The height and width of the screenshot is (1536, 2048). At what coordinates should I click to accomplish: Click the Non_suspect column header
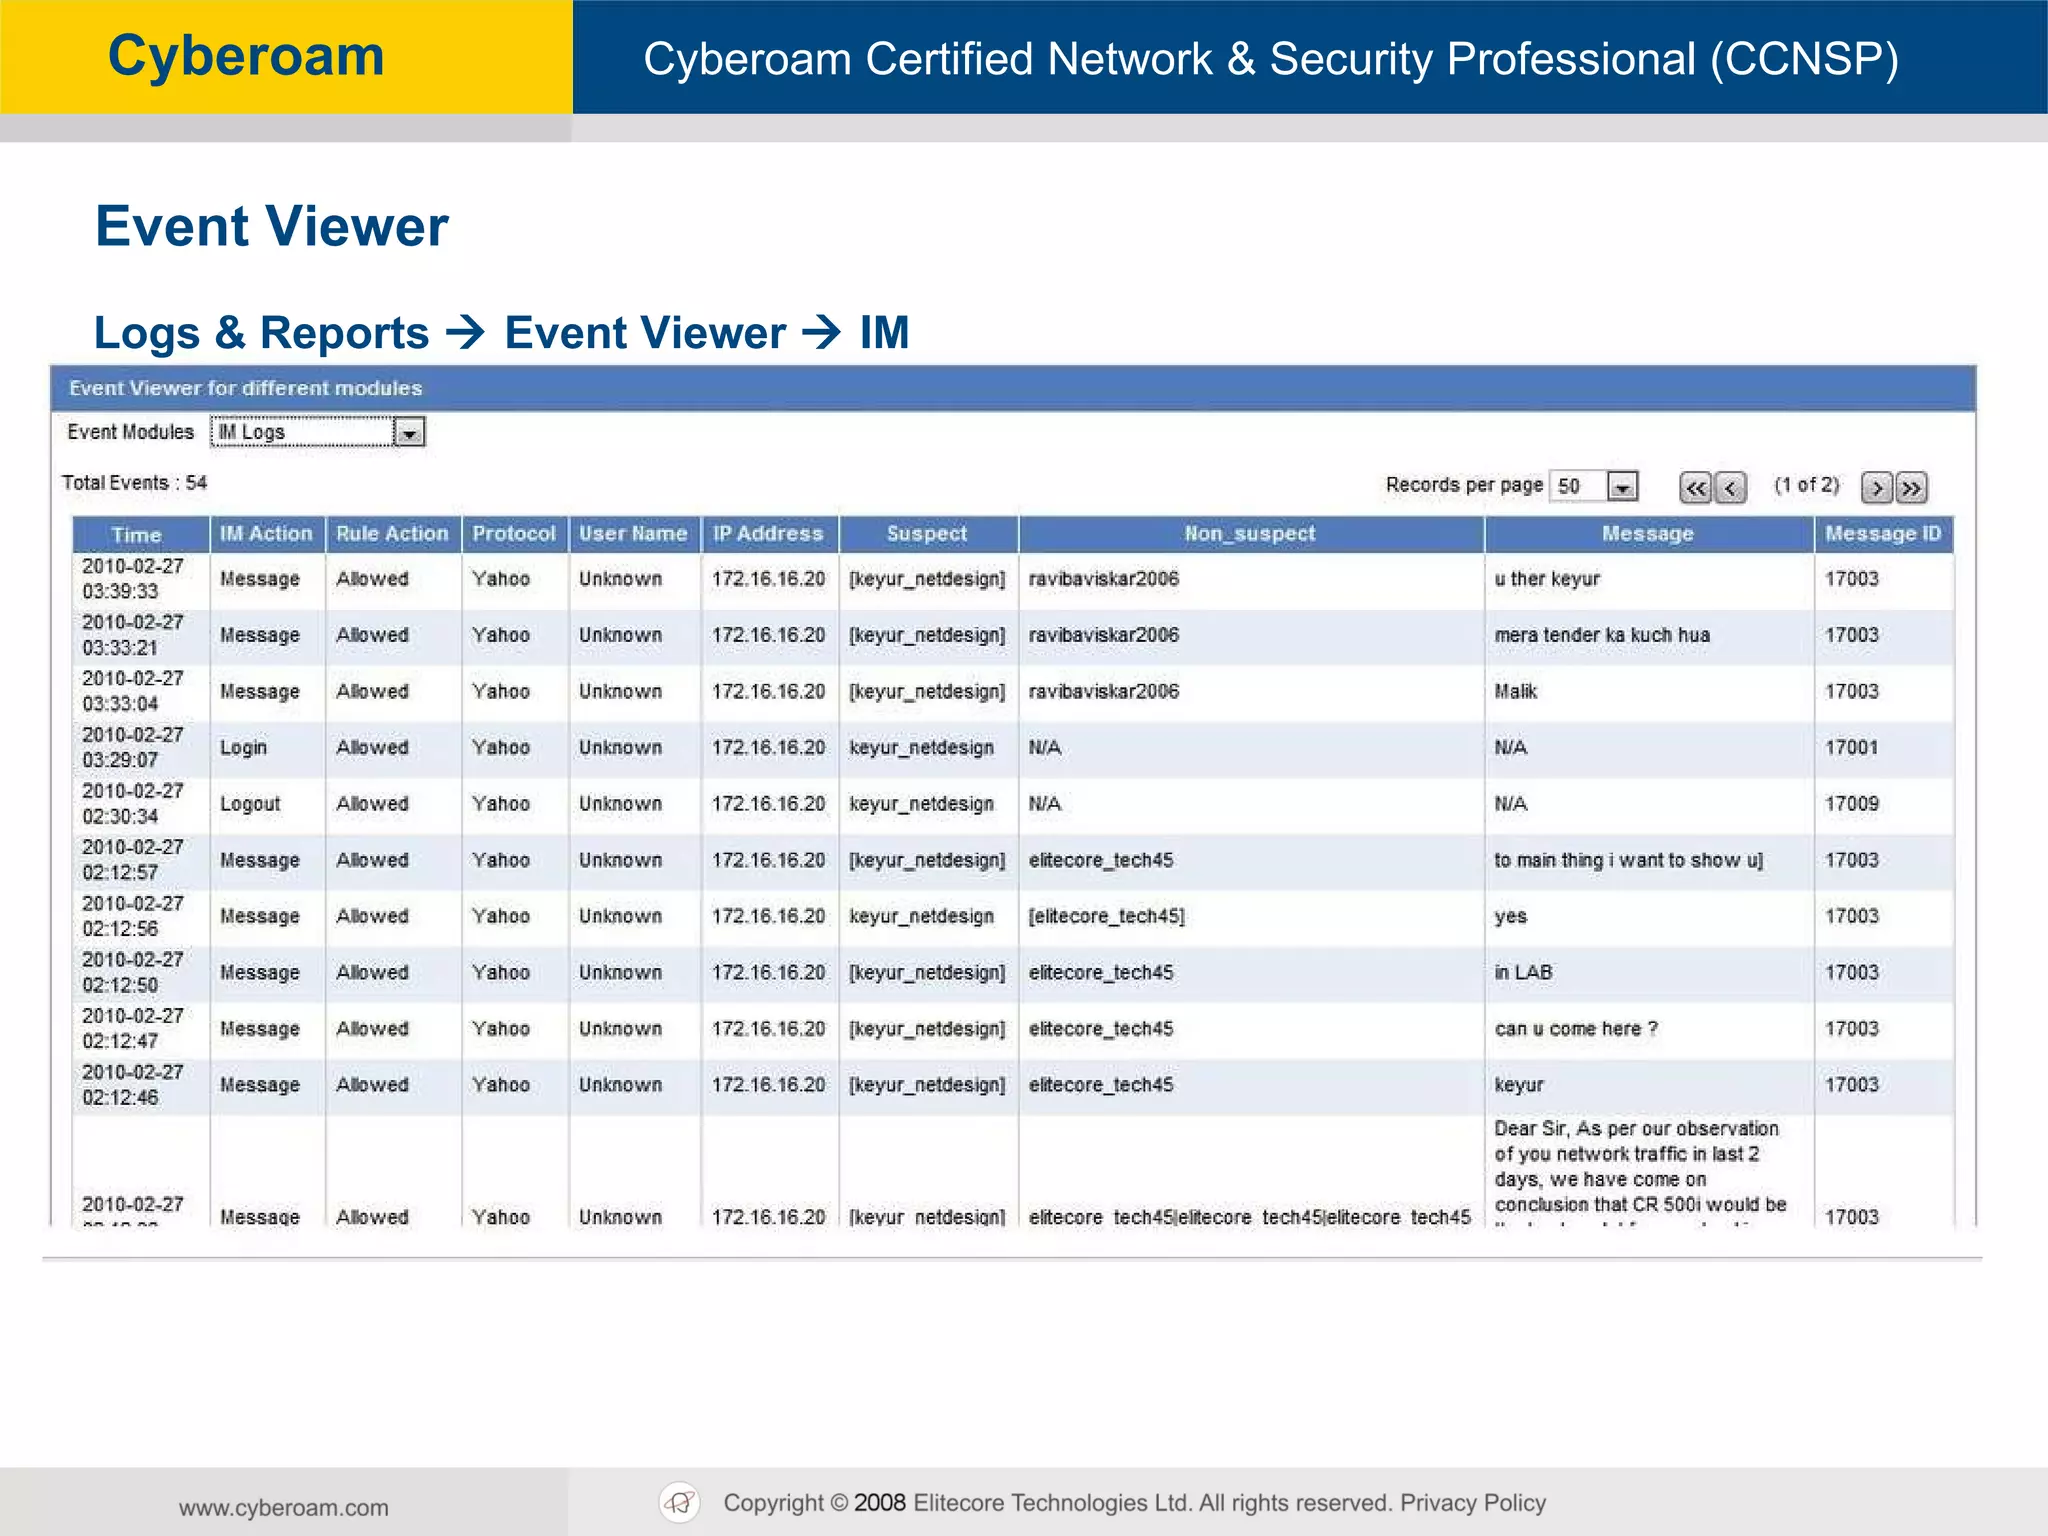1251,534
